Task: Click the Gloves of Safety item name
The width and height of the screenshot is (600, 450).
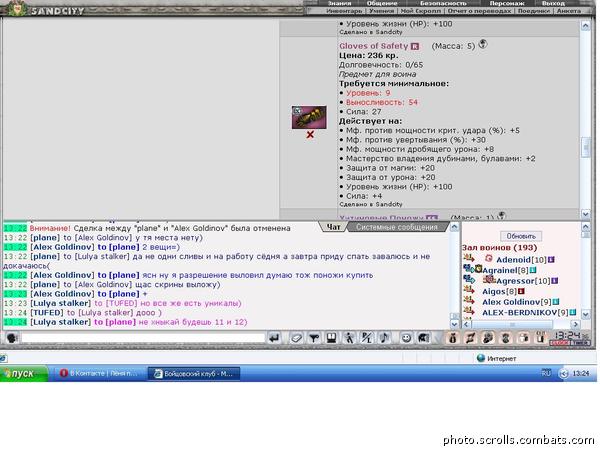Action: [373, 46]
